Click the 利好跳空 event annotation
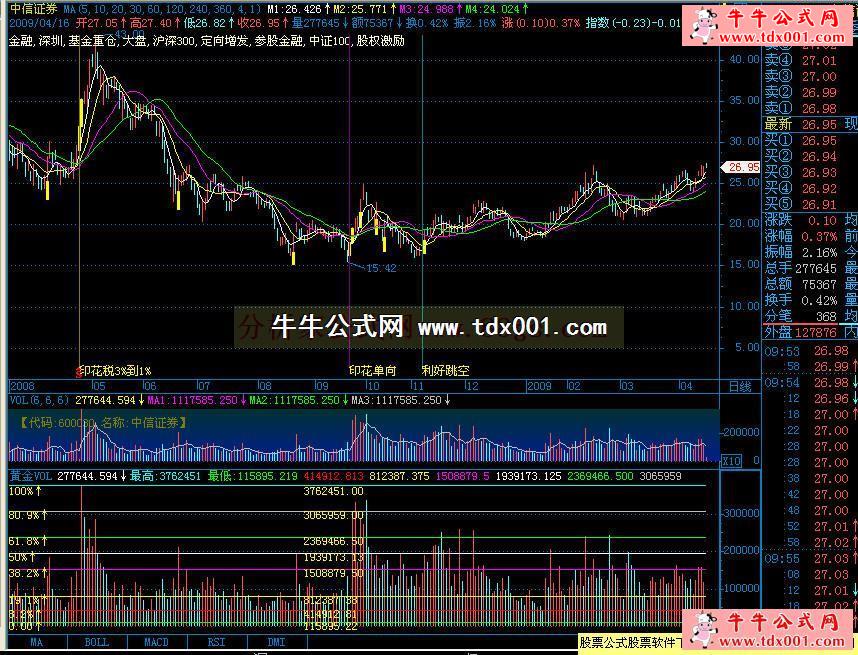 click(445, 370)
